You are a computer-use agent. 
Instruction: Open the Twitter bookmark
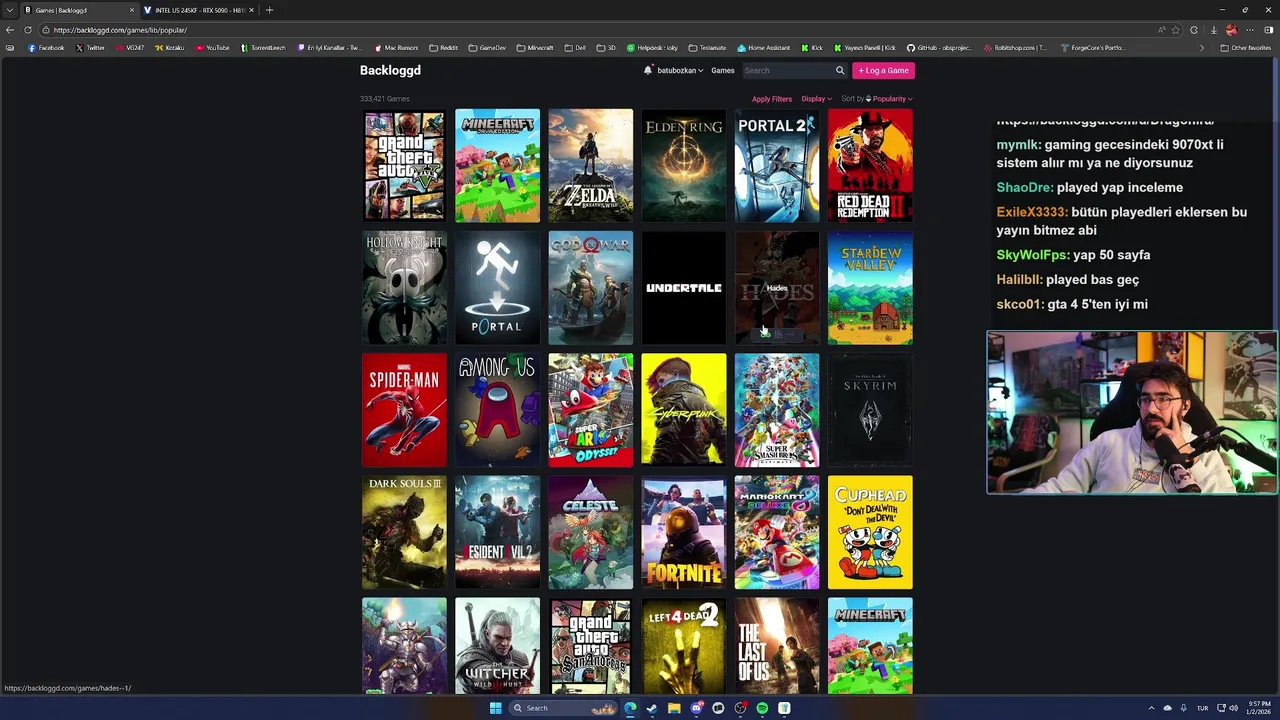coord(90,47)
